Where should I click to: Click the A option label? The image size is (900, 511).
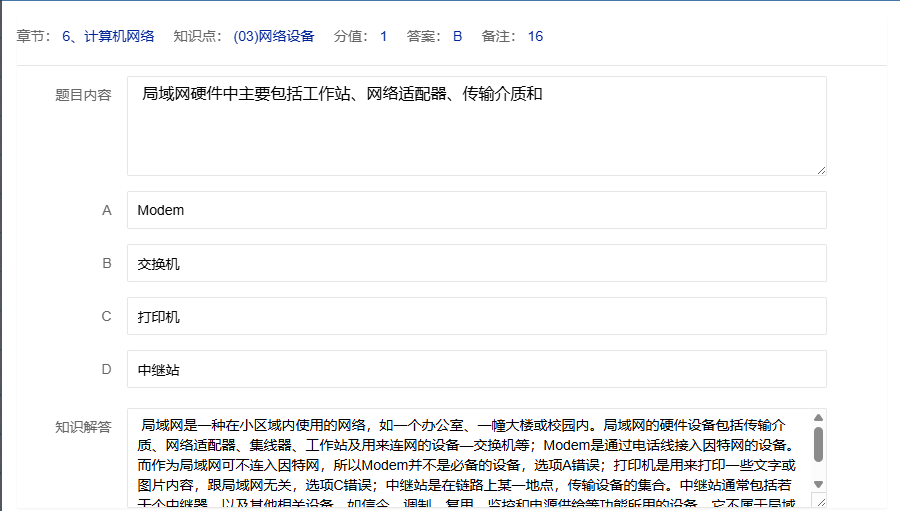pos(107,210)
